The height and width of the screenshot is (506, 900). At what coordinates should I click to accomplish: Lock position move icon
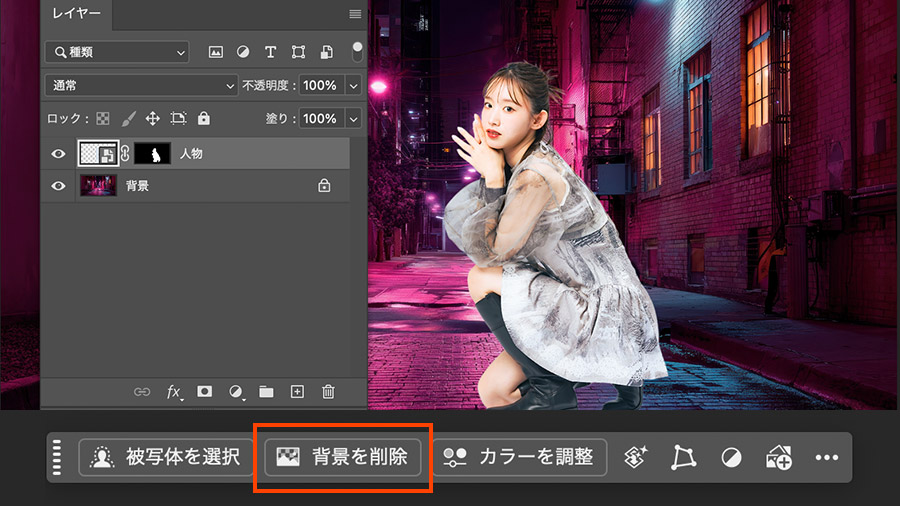pos(153,119)
